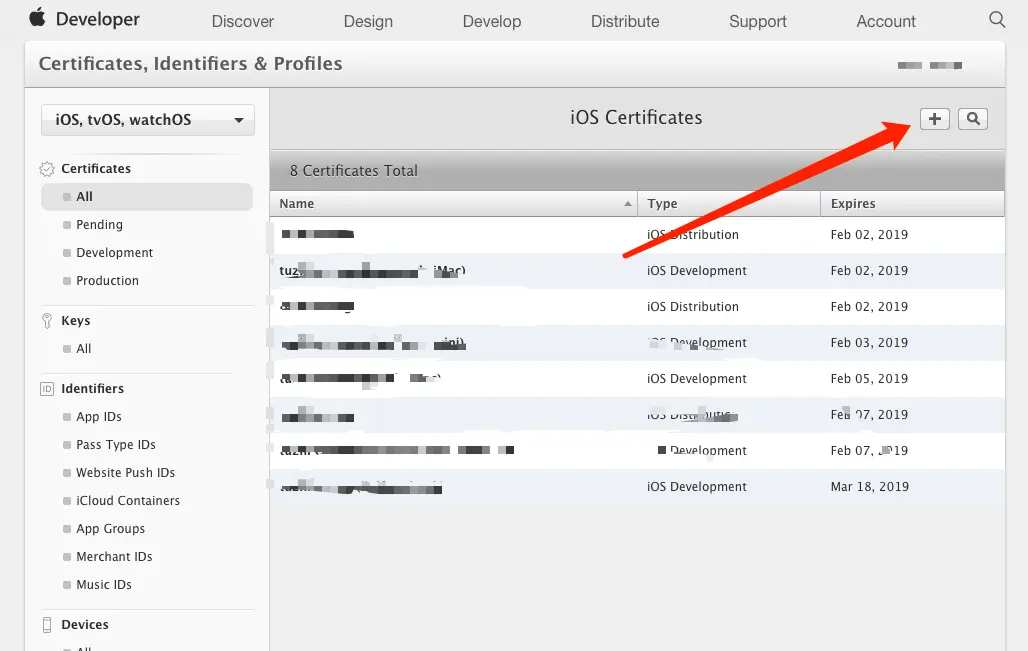The height and width of the screenshot is (651, 1028).
Task: Click the Apple Developer logo
Action: (84, 19)
